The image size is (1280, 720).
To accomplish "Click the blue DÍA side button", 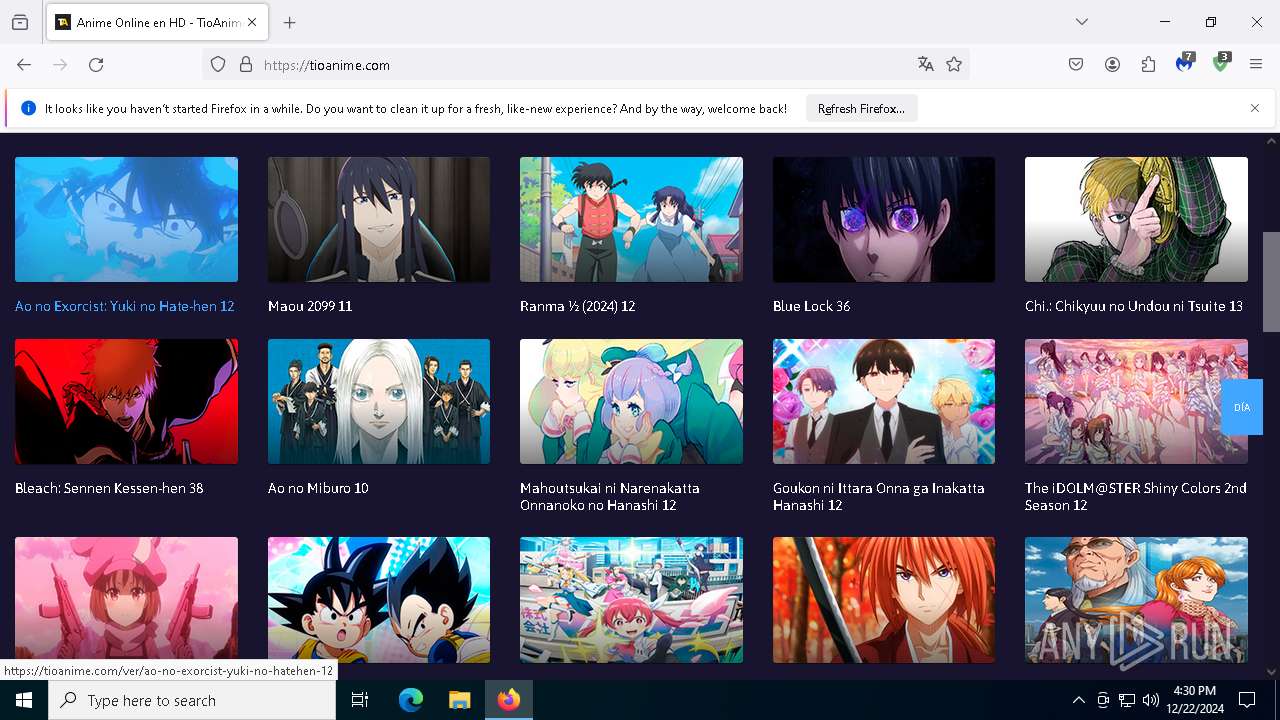I will point(1242,407).
